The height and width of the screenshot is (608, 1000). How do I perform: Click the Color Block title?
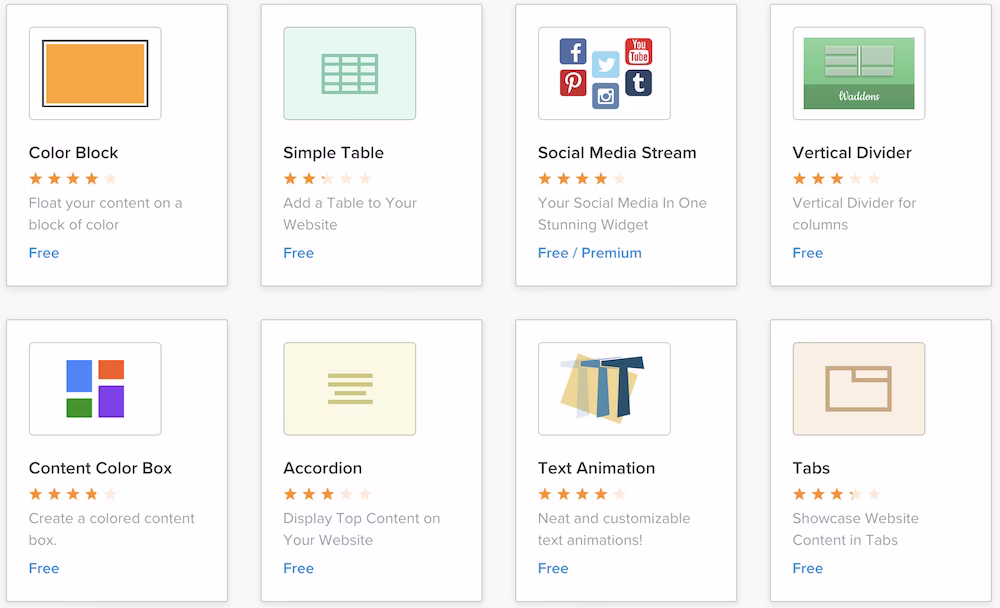(73, 152)
